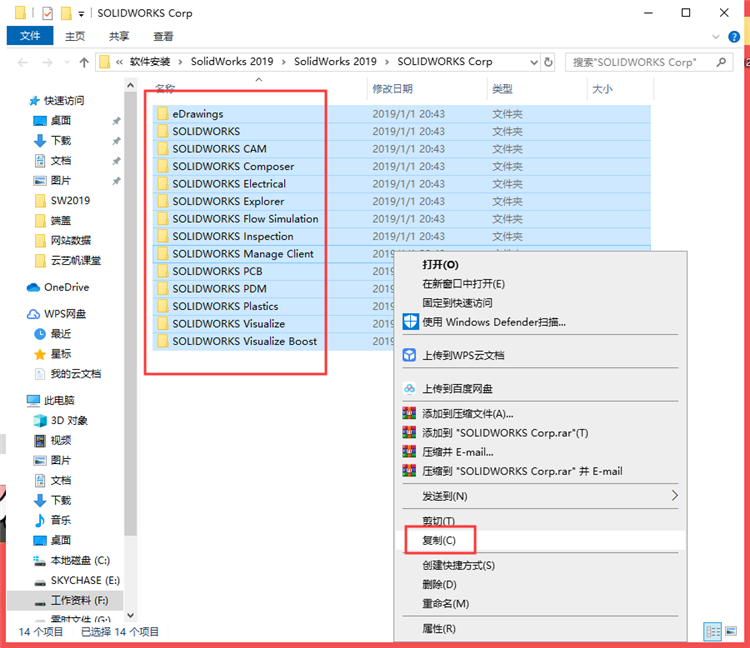Expand the address bar history dropdown

coord(534,62)
